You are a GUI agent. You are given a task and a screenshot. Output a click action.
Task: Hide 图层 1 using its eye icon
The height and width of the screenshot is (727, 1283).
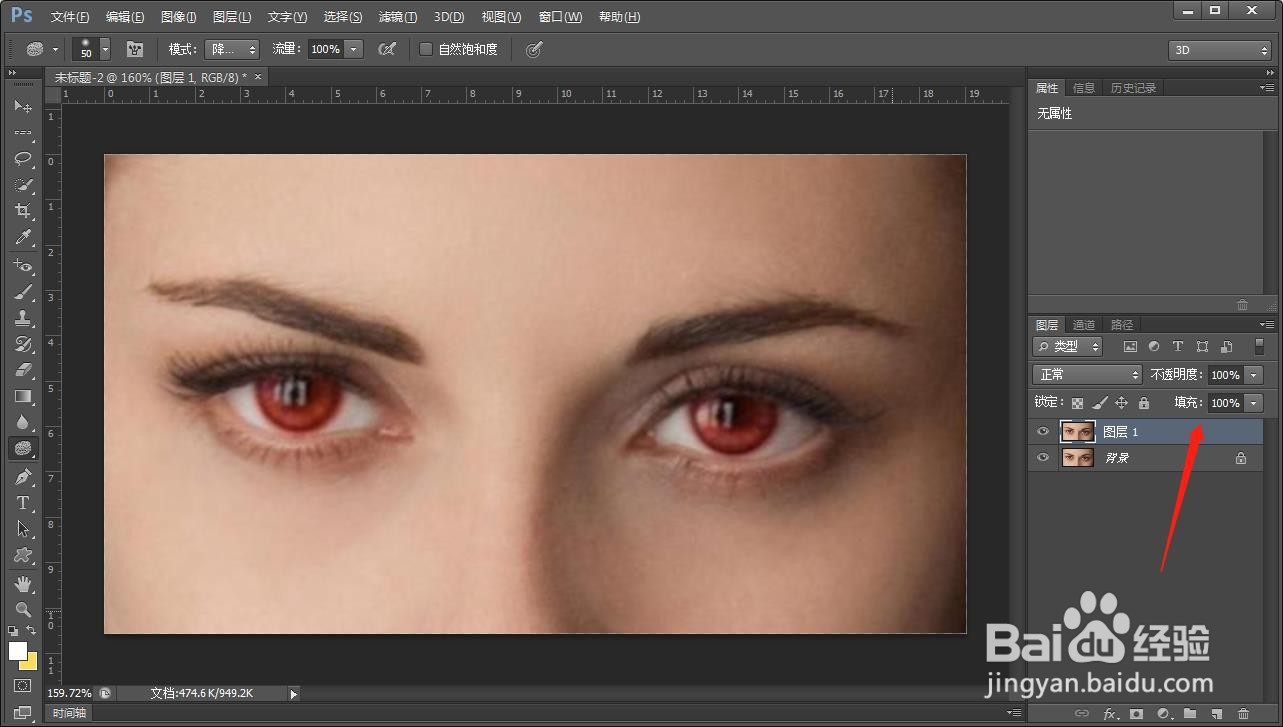(1043, 432)
